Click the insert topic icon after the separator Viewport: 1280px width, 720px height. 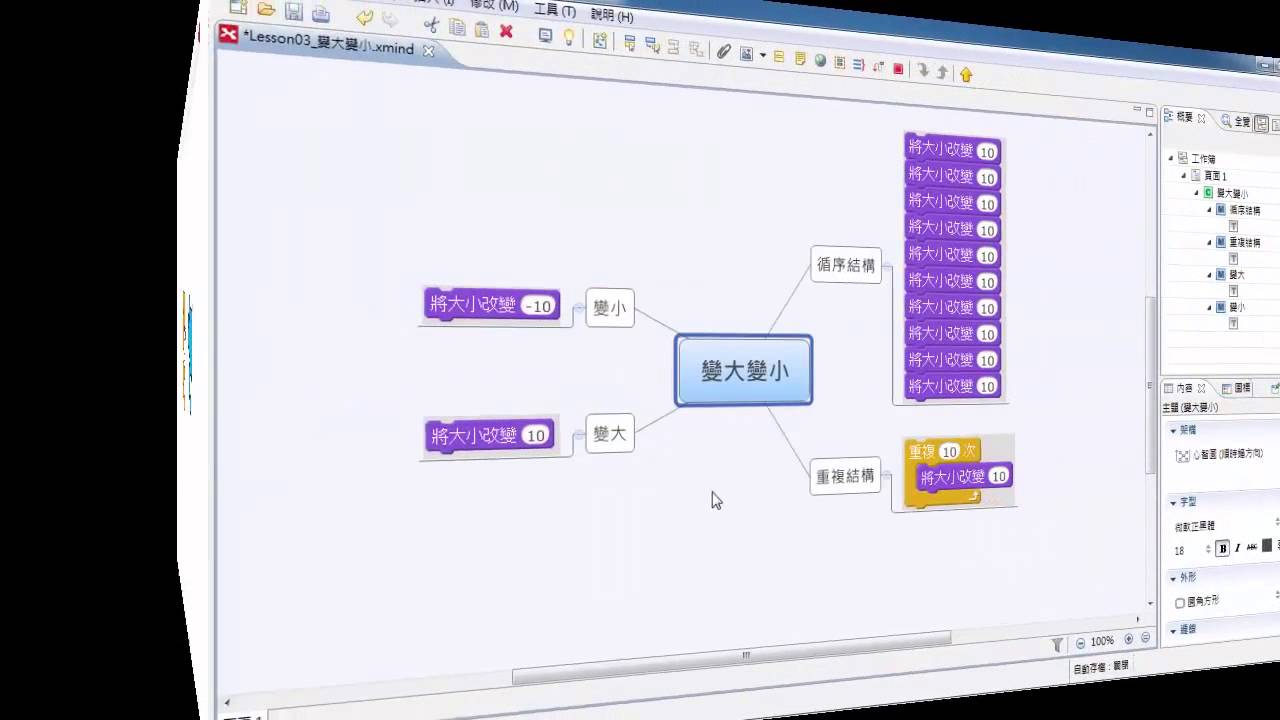(x=629, y=43)
